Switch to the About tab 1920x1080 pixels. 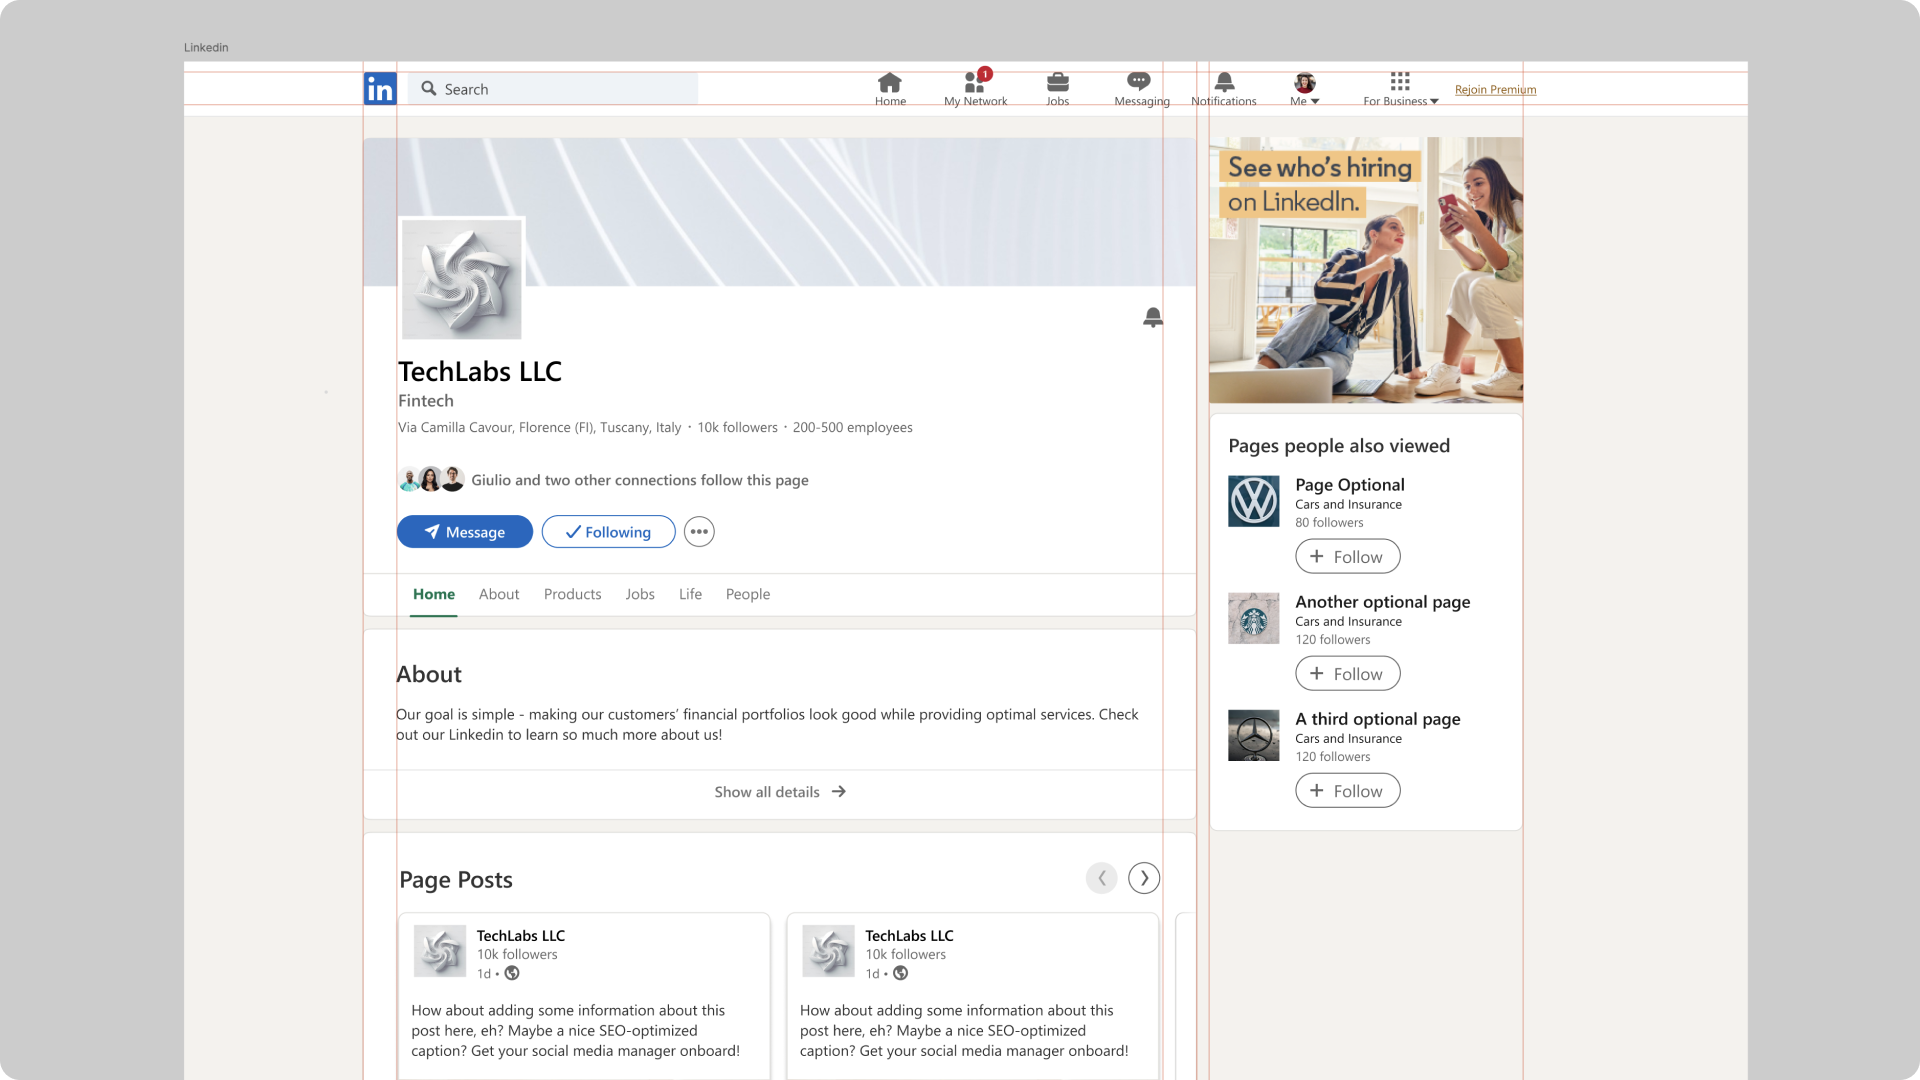pyautogui.click(x=498, y=594)
